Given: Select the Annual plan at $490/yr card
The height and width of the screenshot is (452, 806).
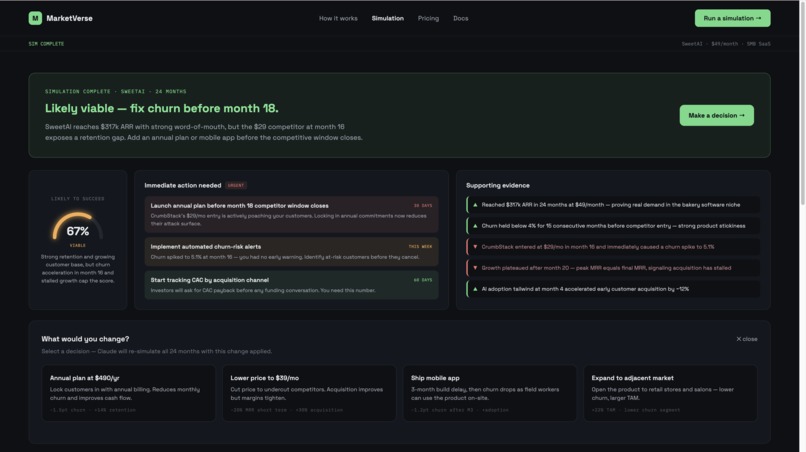Looking at the screenshot, I should click(x=129, y=393).
